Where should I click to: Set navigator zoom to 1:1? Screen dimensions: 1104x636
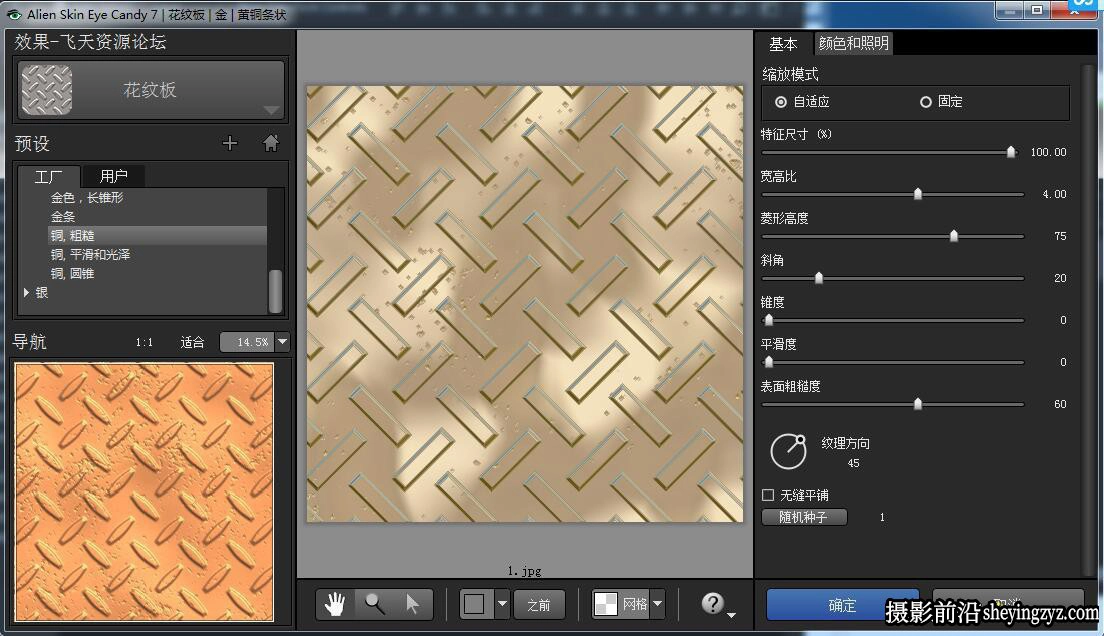[x=144, y=342]
